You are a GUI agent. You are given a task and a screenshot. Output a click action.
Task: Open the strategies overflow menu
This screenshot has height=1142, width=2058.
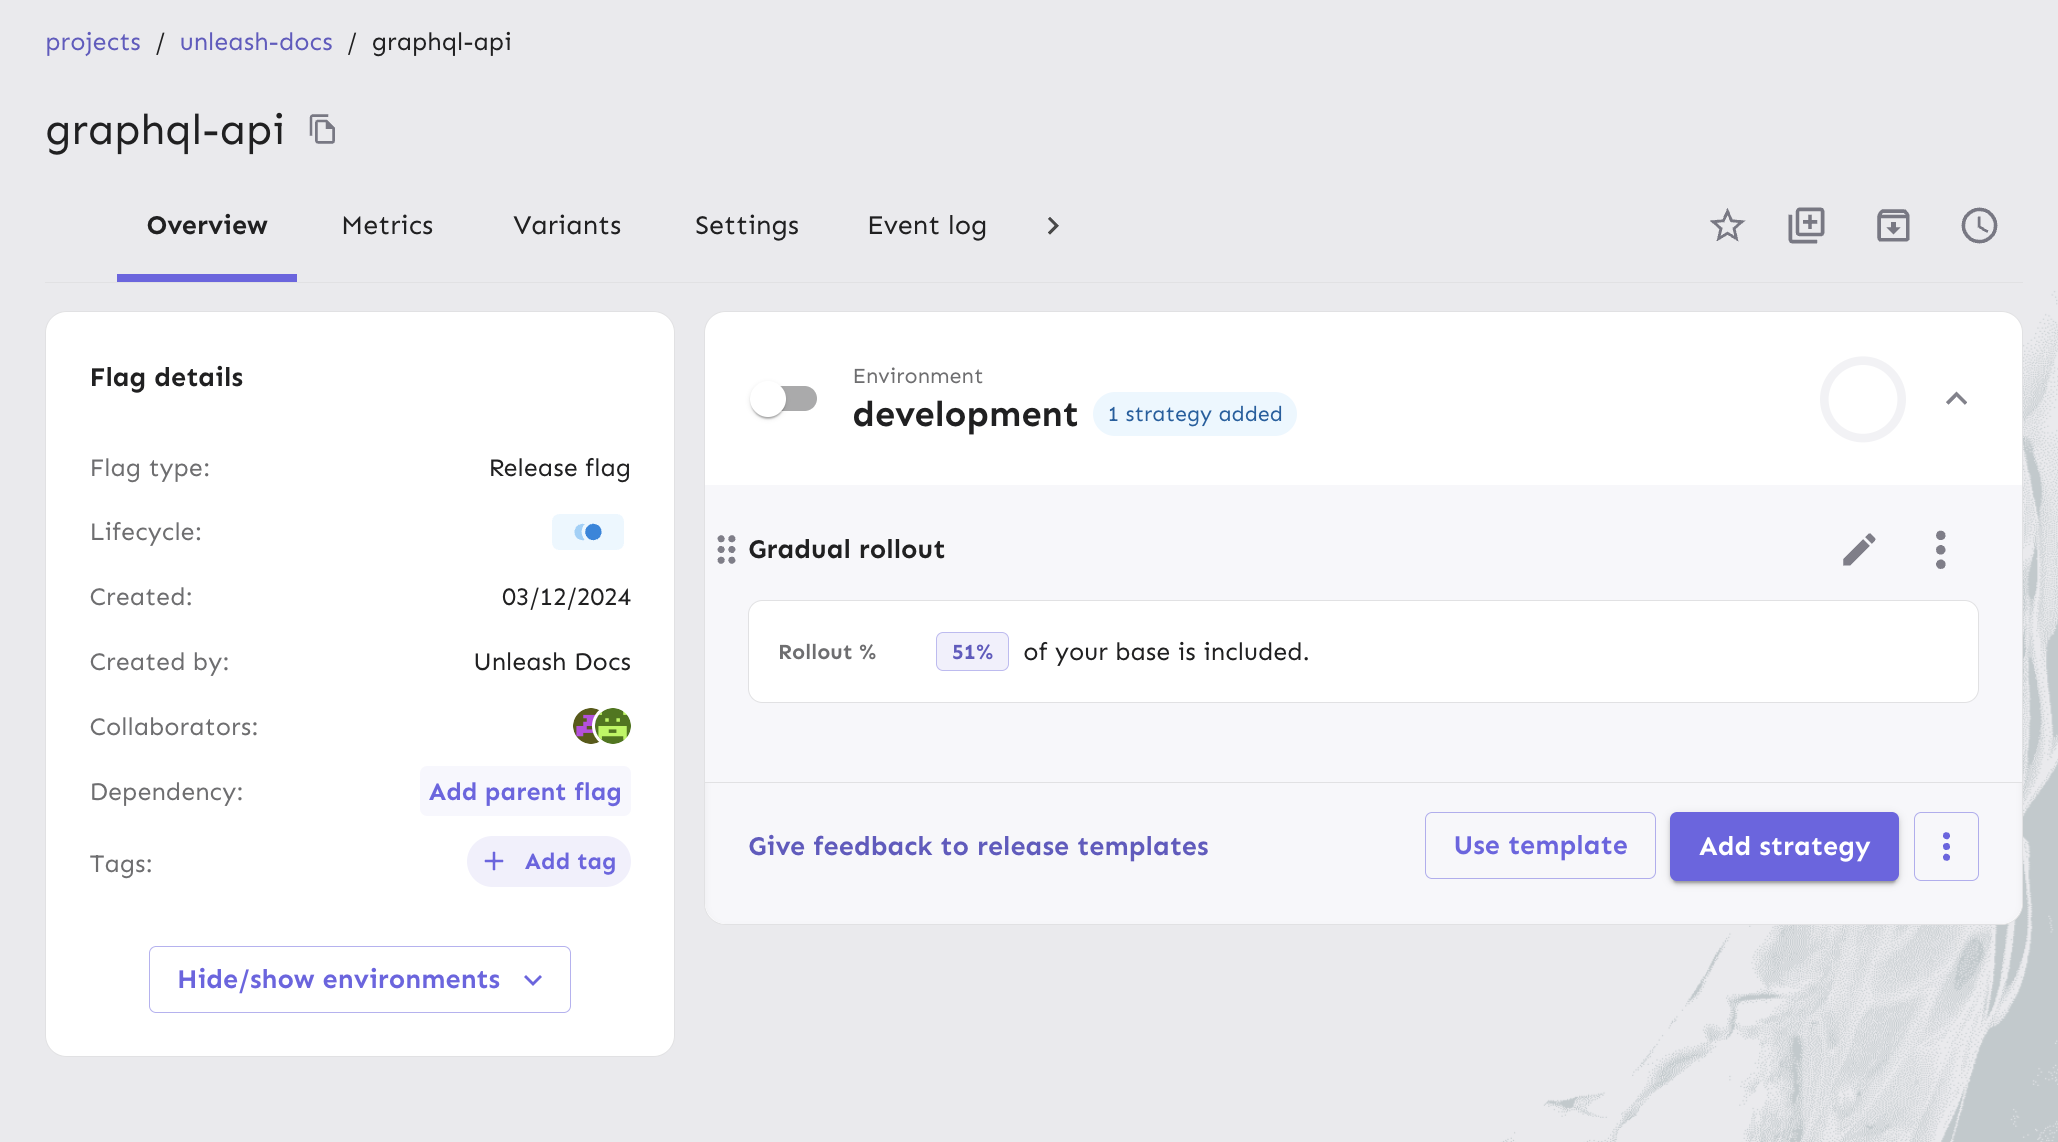point(1946,846)
